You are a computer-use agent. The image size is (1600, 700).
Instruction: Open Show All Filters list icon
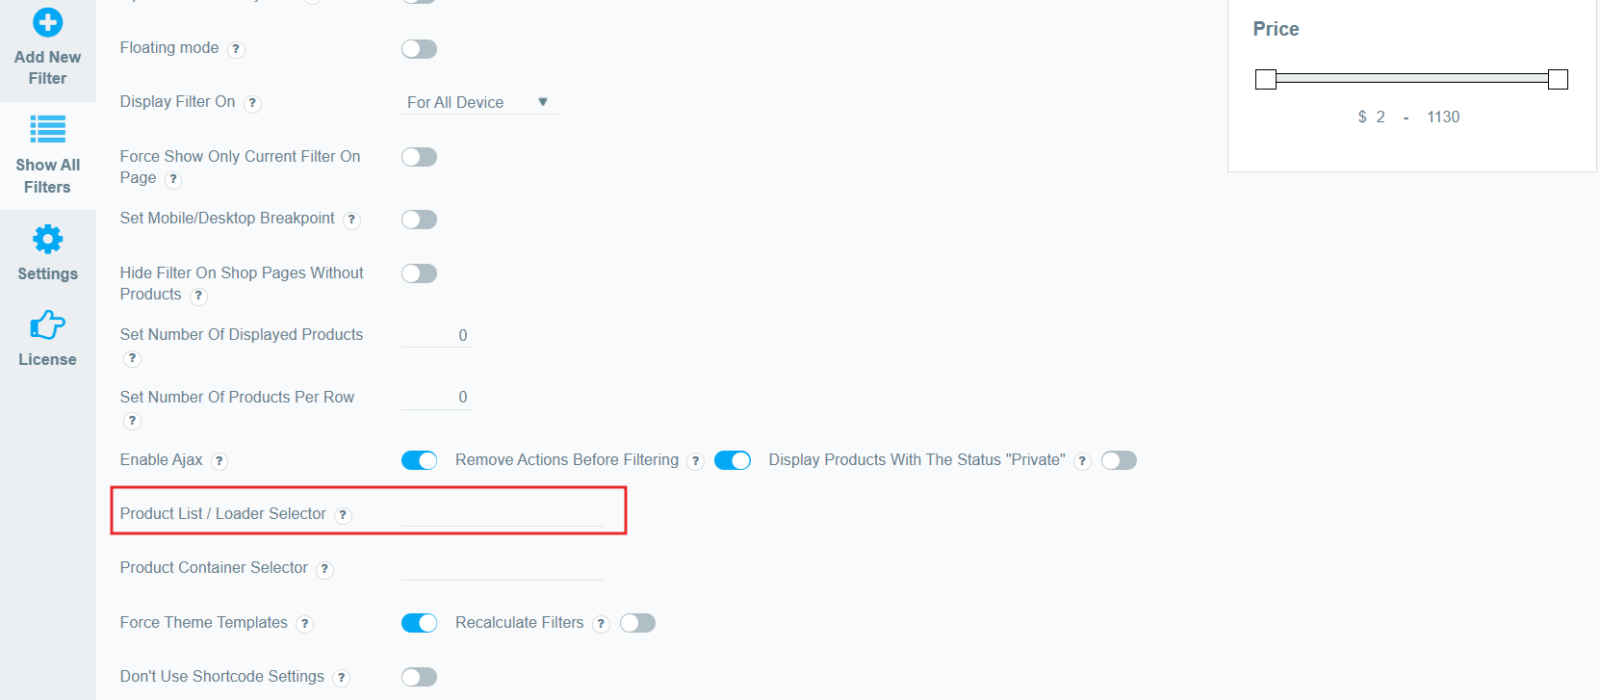[x=47, y=129]
